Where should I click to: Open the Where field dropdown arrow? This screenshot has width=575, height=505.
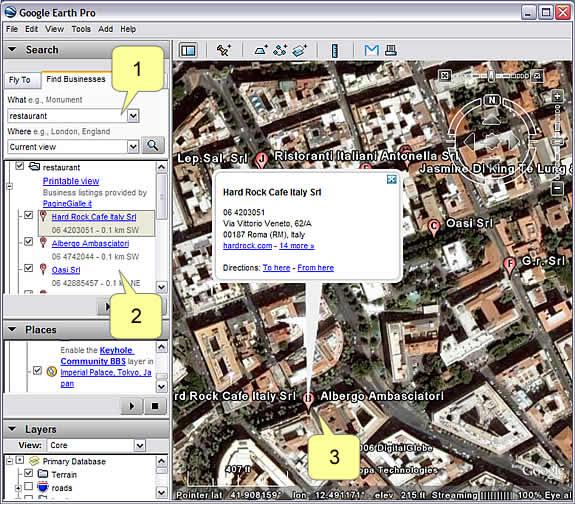click(x=133, y=147)
